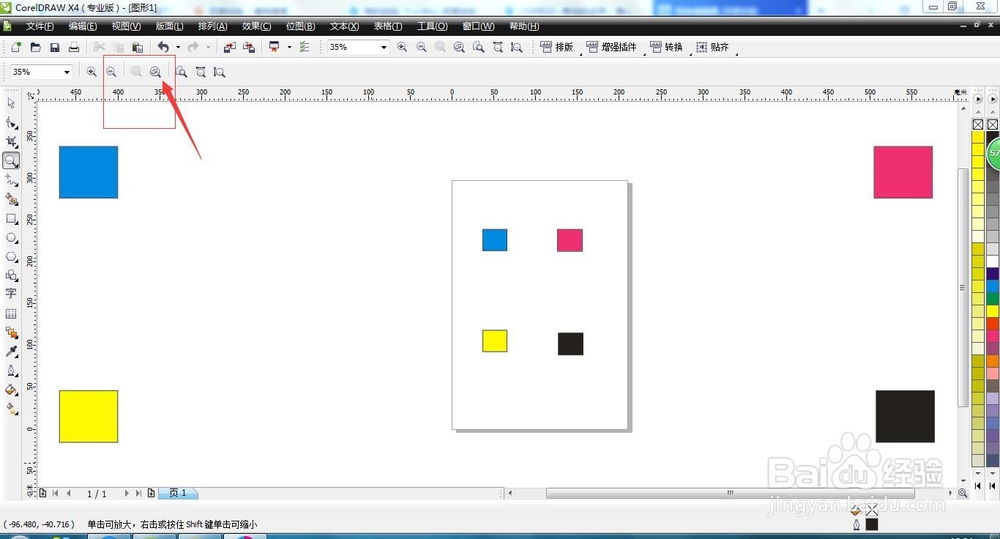The image size is (1000, 539).
Task: Click the Open file folder icon
Action: [x=36, y=47]
